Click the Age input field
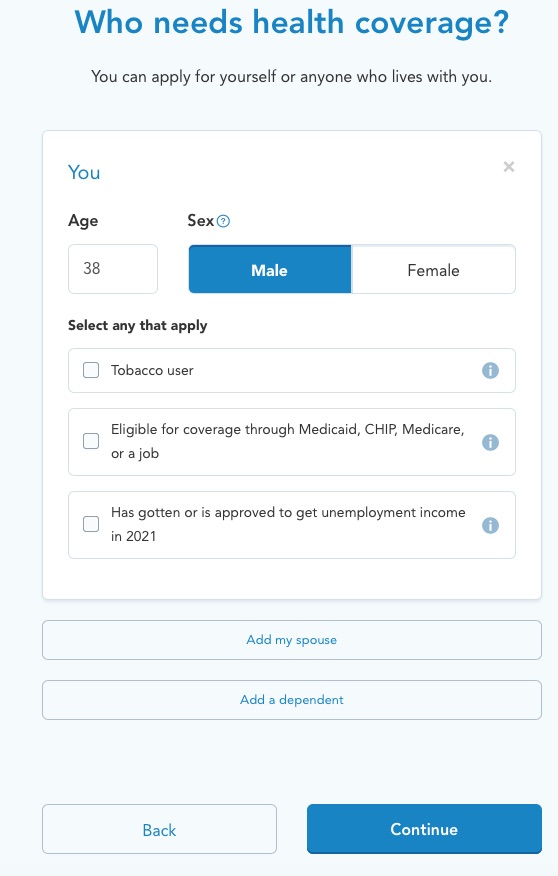The image size is (558, 876). click(113, 269)
